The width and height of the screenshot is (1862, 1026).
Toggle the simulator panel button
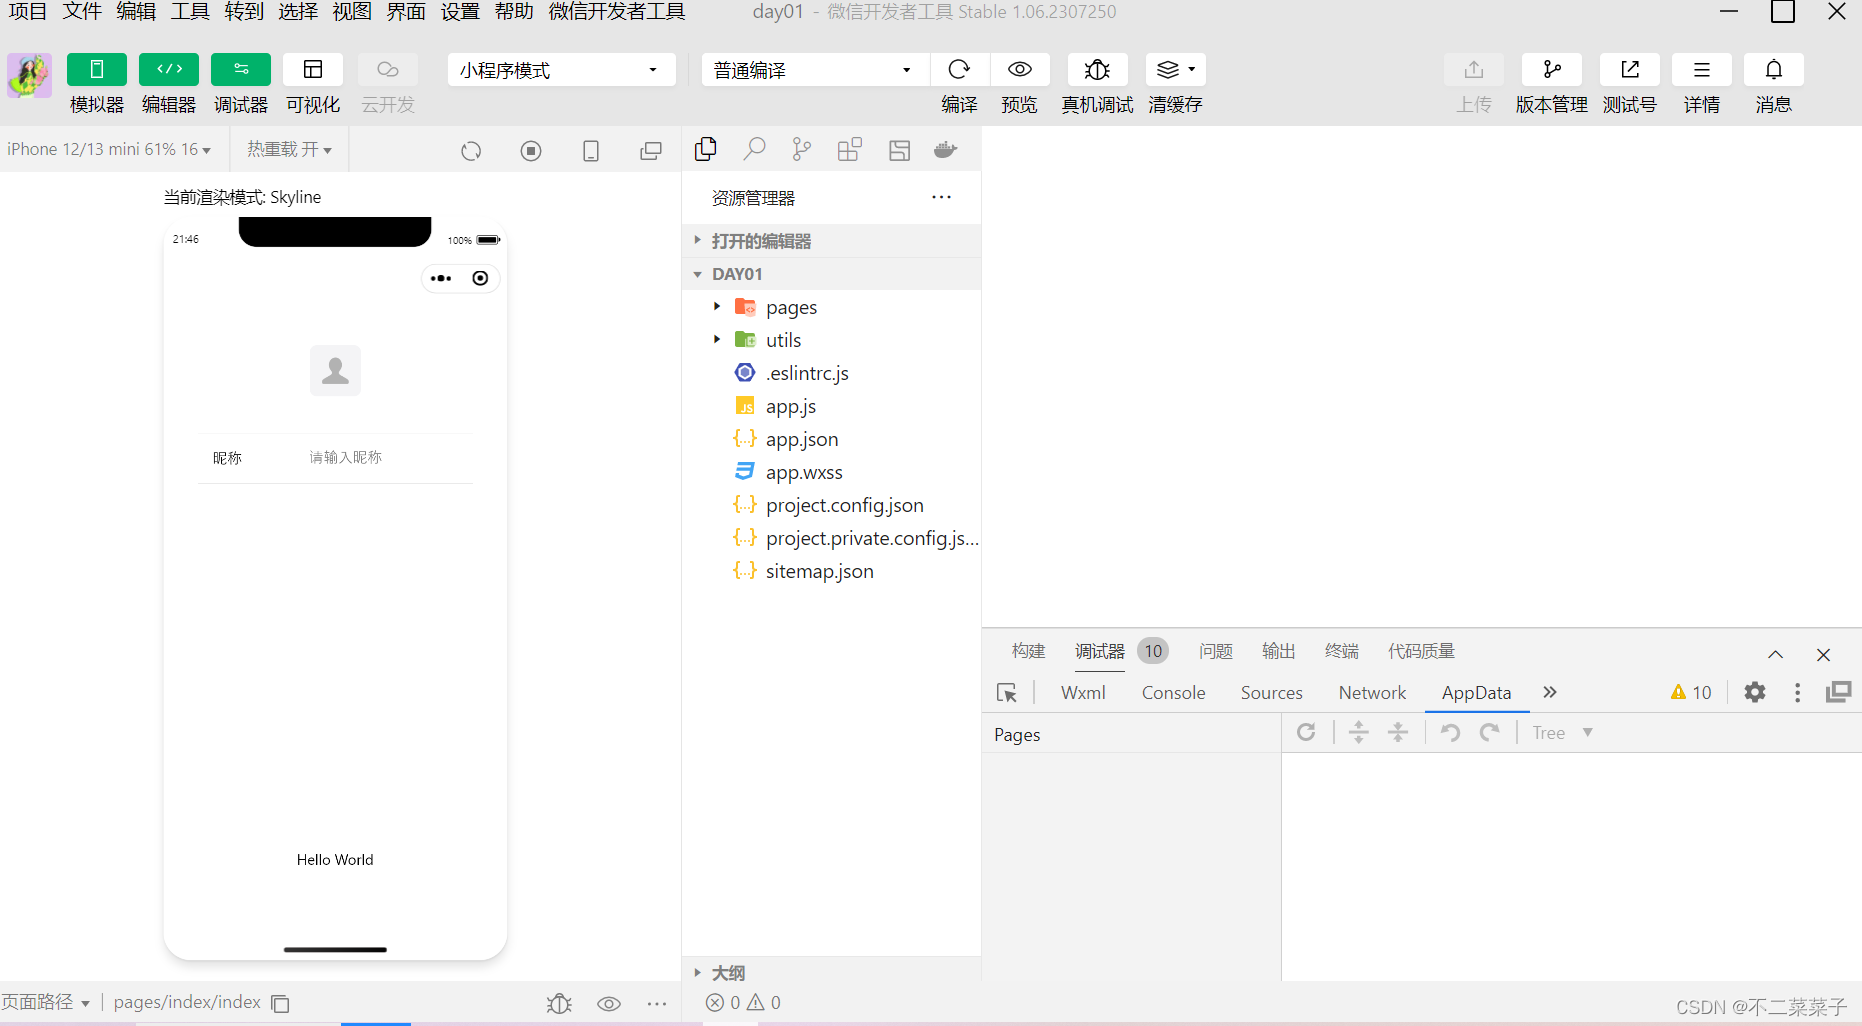[97, 70]
